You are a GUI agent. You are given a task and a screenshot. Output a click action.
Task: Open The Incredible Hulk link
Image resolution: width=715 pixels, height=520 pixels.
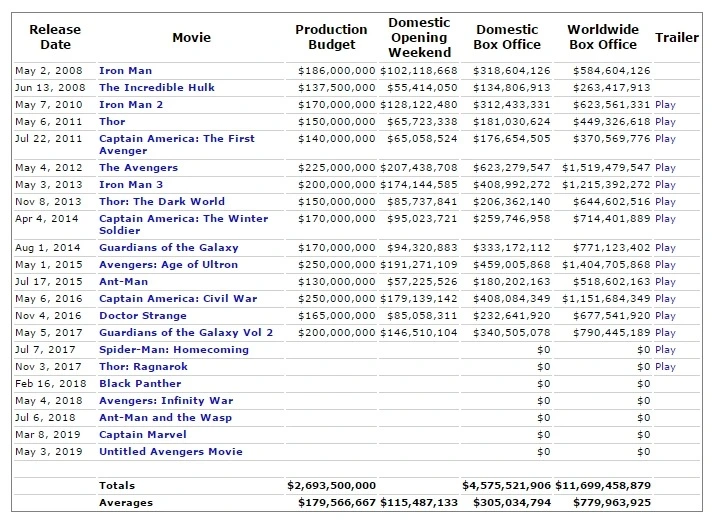(x=157, y=88)
